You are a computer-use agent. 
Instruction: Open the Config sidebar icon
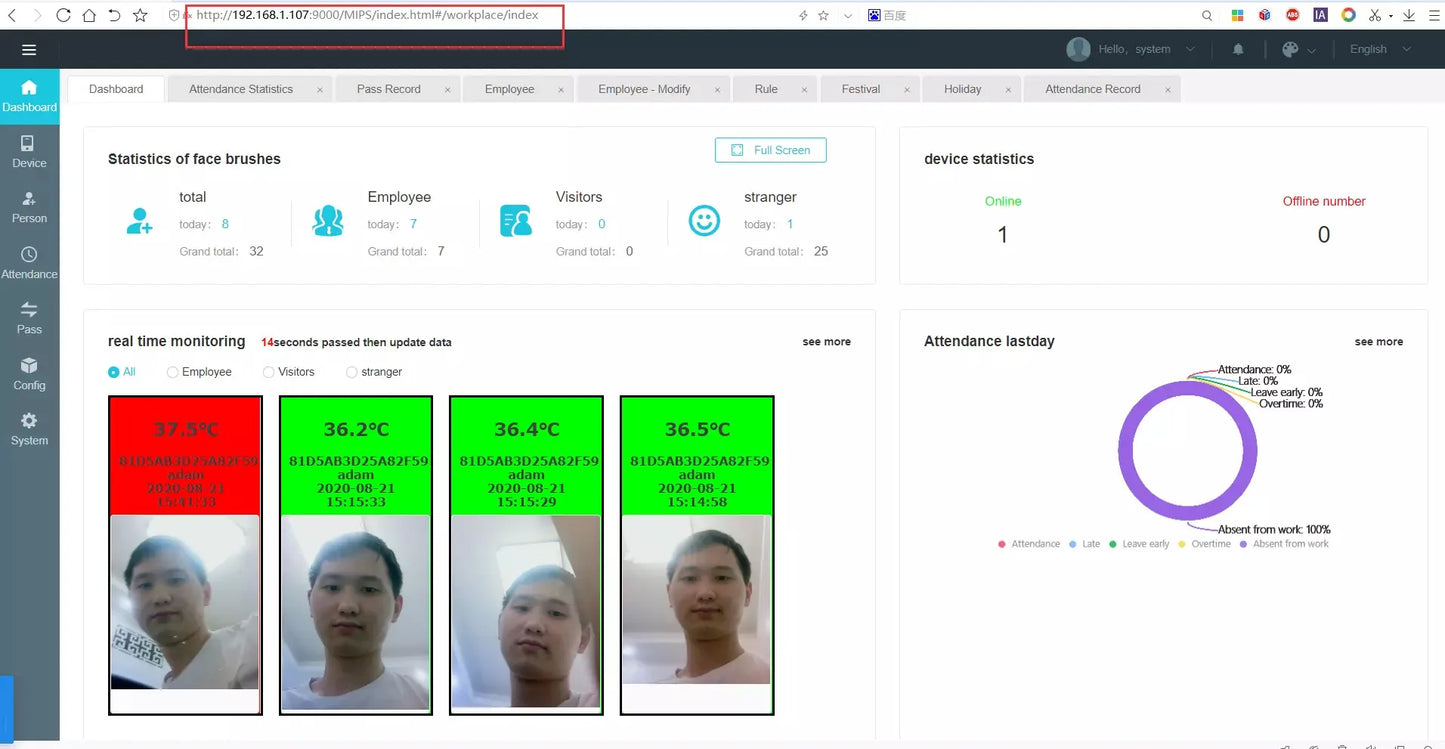(x=28, y=372)
